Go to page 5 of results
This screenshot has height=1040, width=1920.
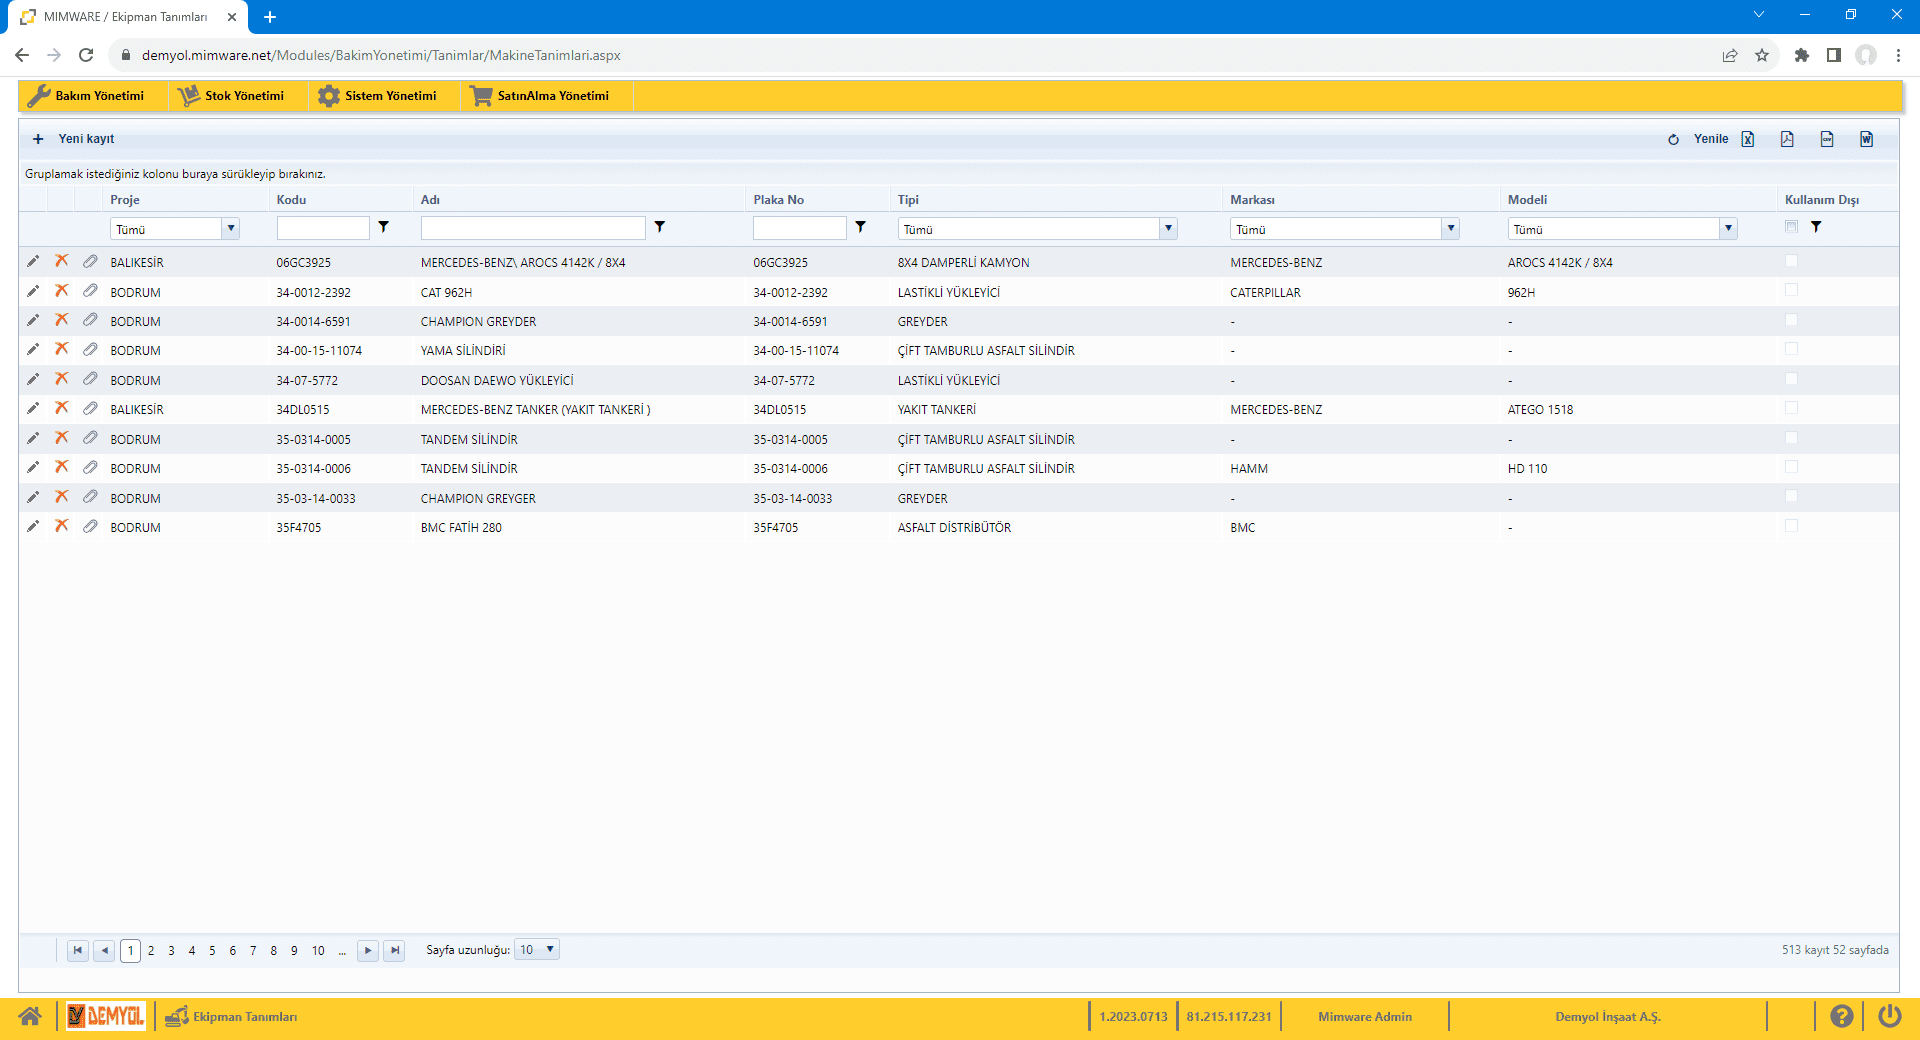212,950
